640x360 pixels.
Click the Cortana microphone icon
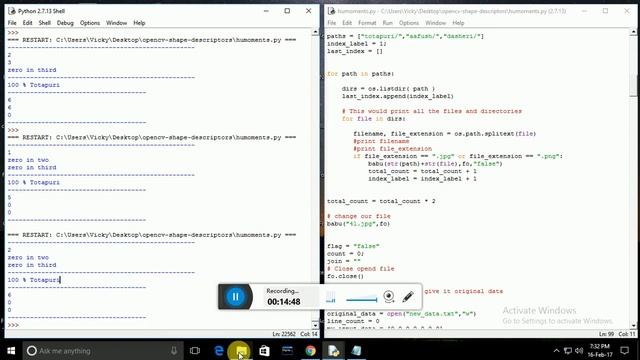point(174,351)
